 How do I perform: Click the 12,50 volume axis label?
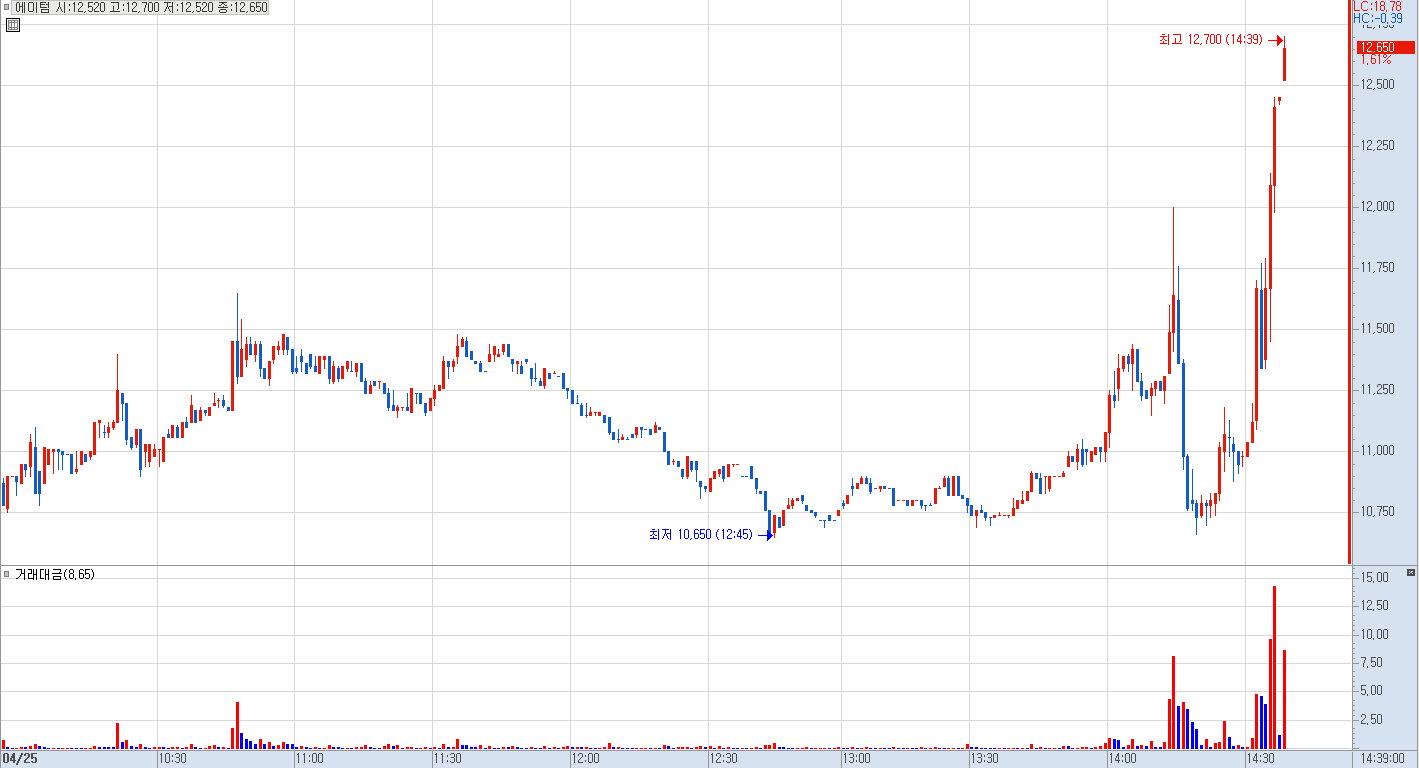coord(1374,606)
